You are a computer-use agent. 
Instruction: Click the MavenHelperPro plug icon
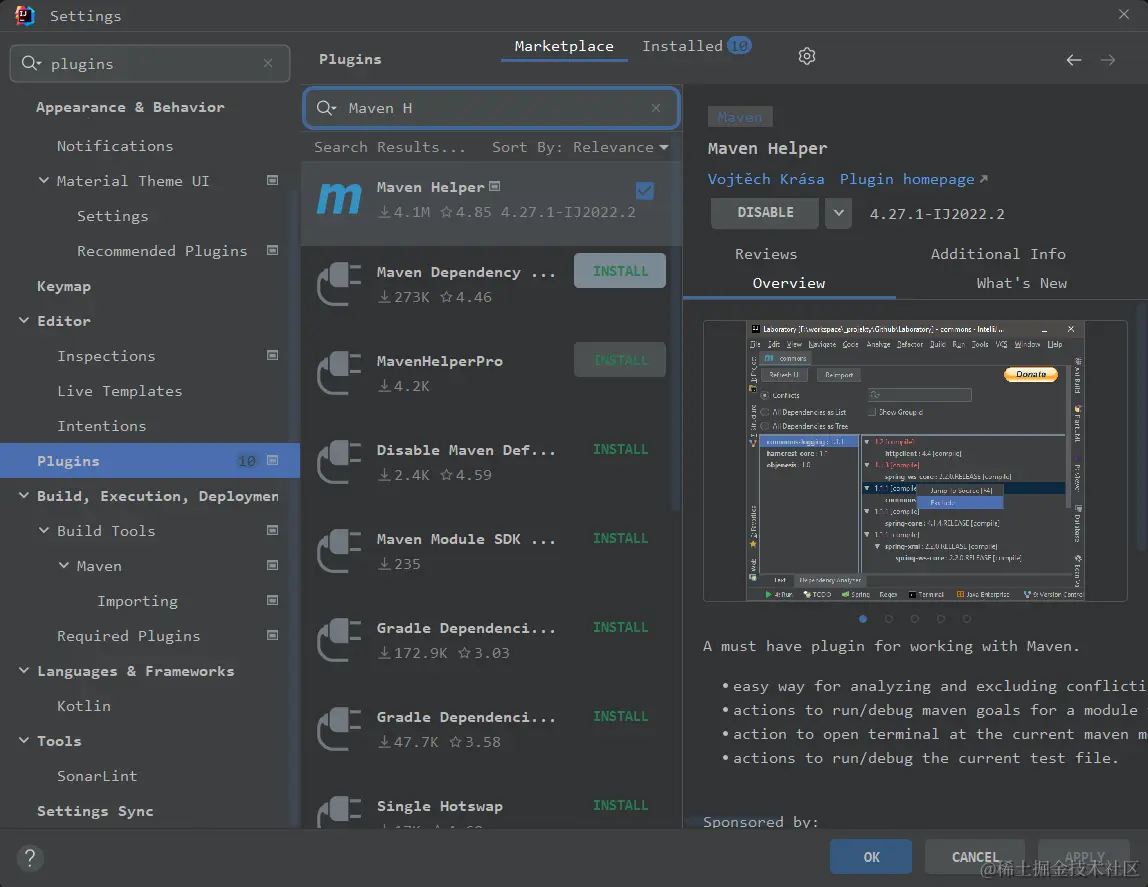point(339,373)
